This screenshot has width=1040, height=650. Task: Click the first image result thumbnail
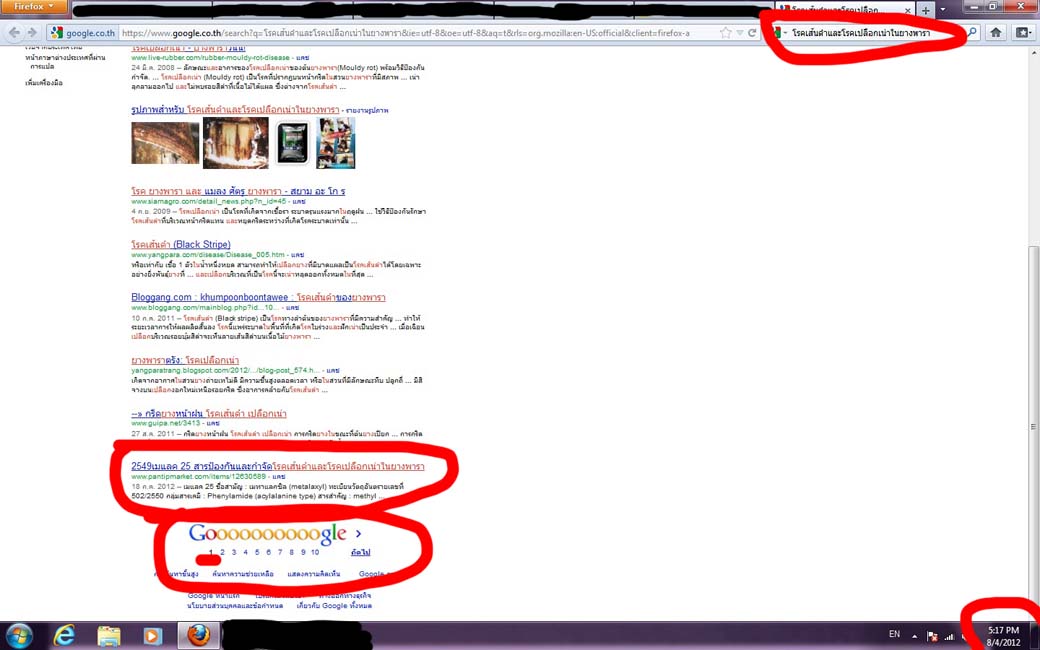click(165, 142)
